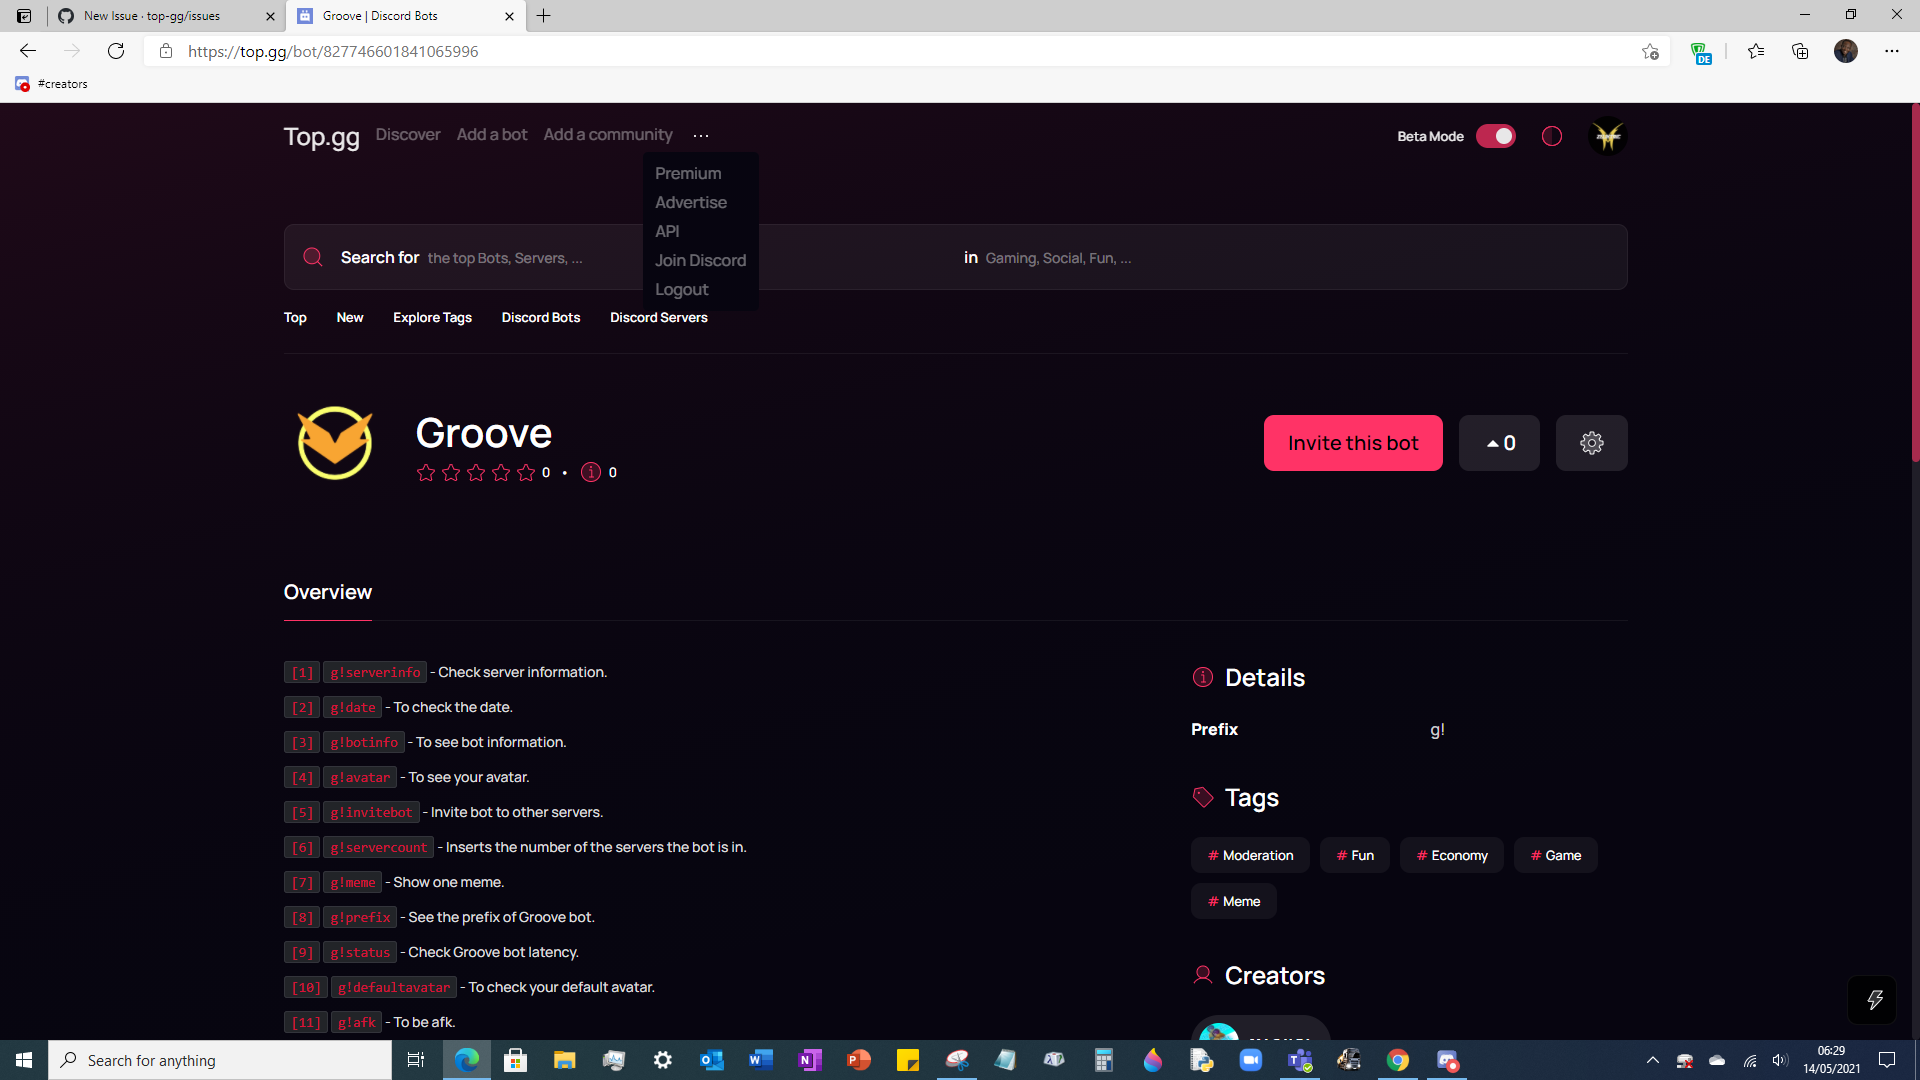Click the red circle theme icon
Viewport: 1920px width, 1080px height.
point(1551,136)
